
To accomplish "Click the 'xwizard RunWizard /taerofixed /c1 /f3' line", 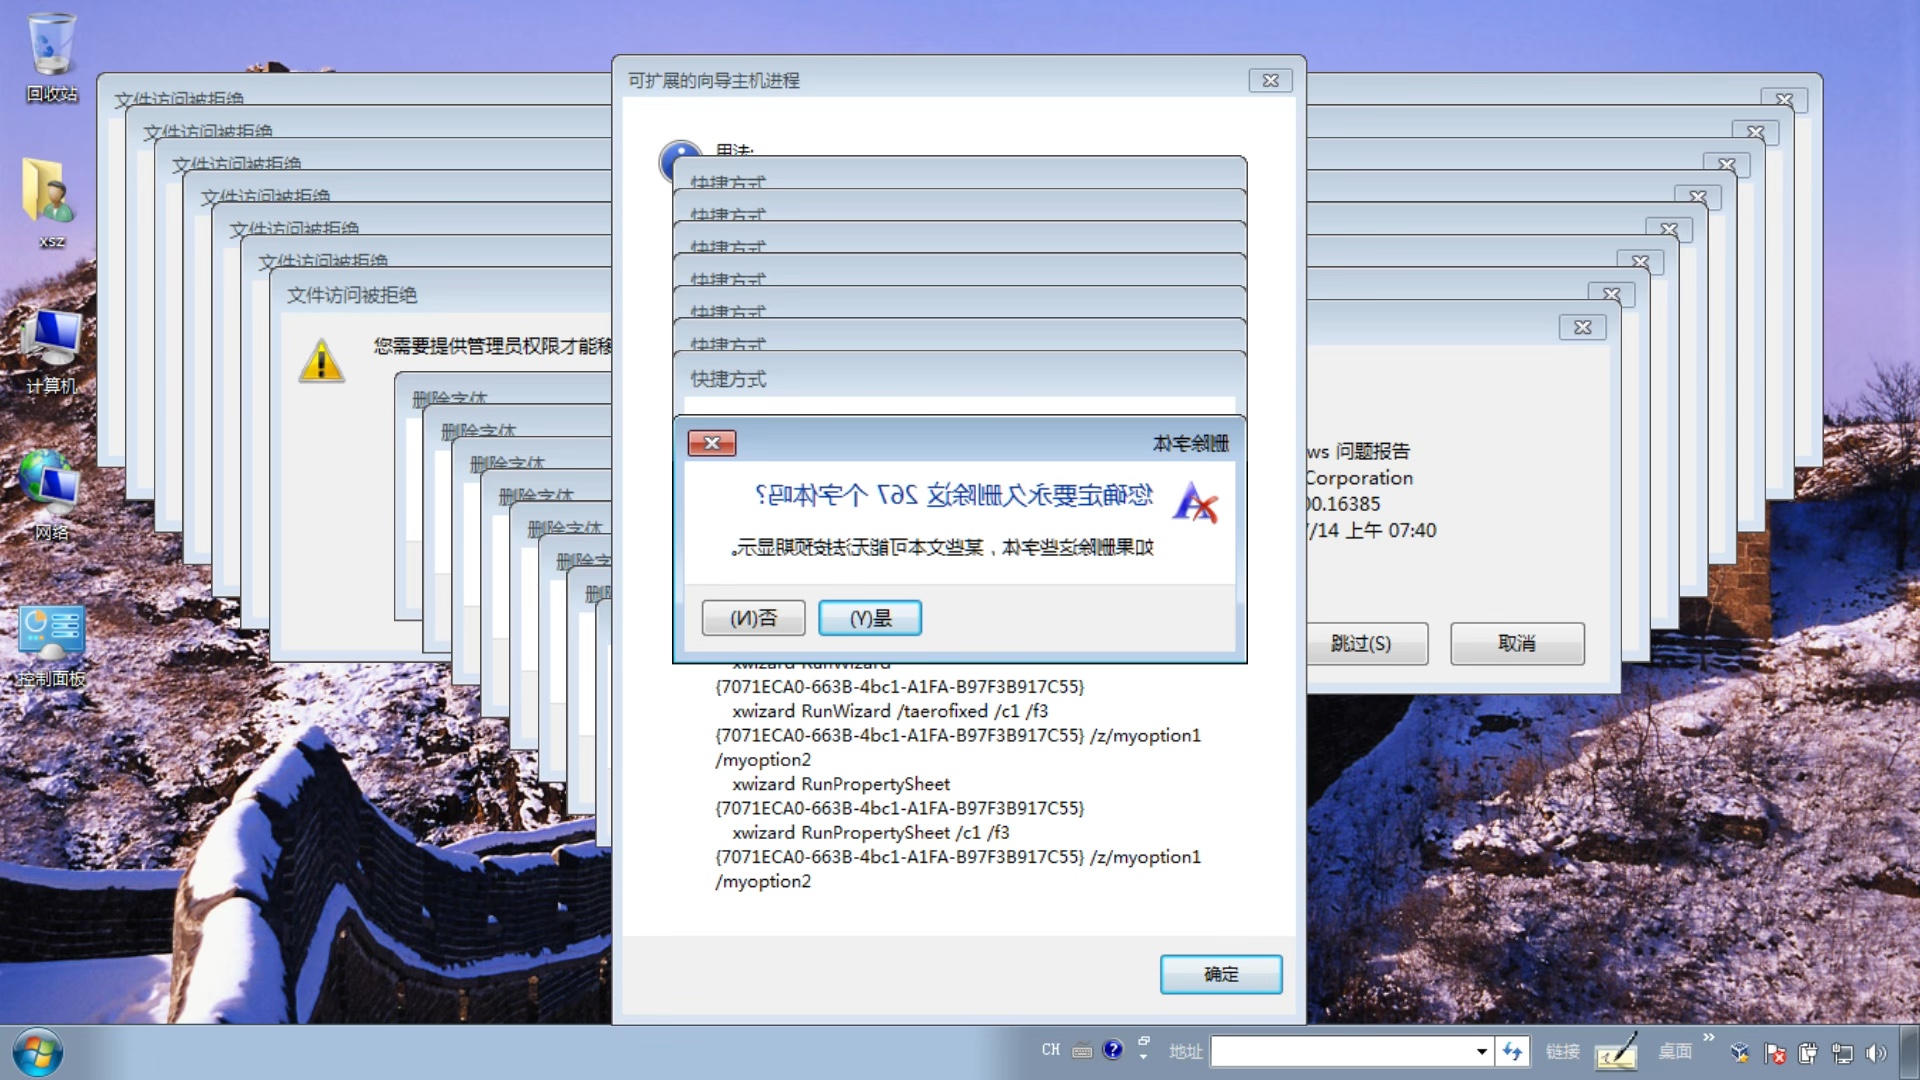I will point(890,711).
